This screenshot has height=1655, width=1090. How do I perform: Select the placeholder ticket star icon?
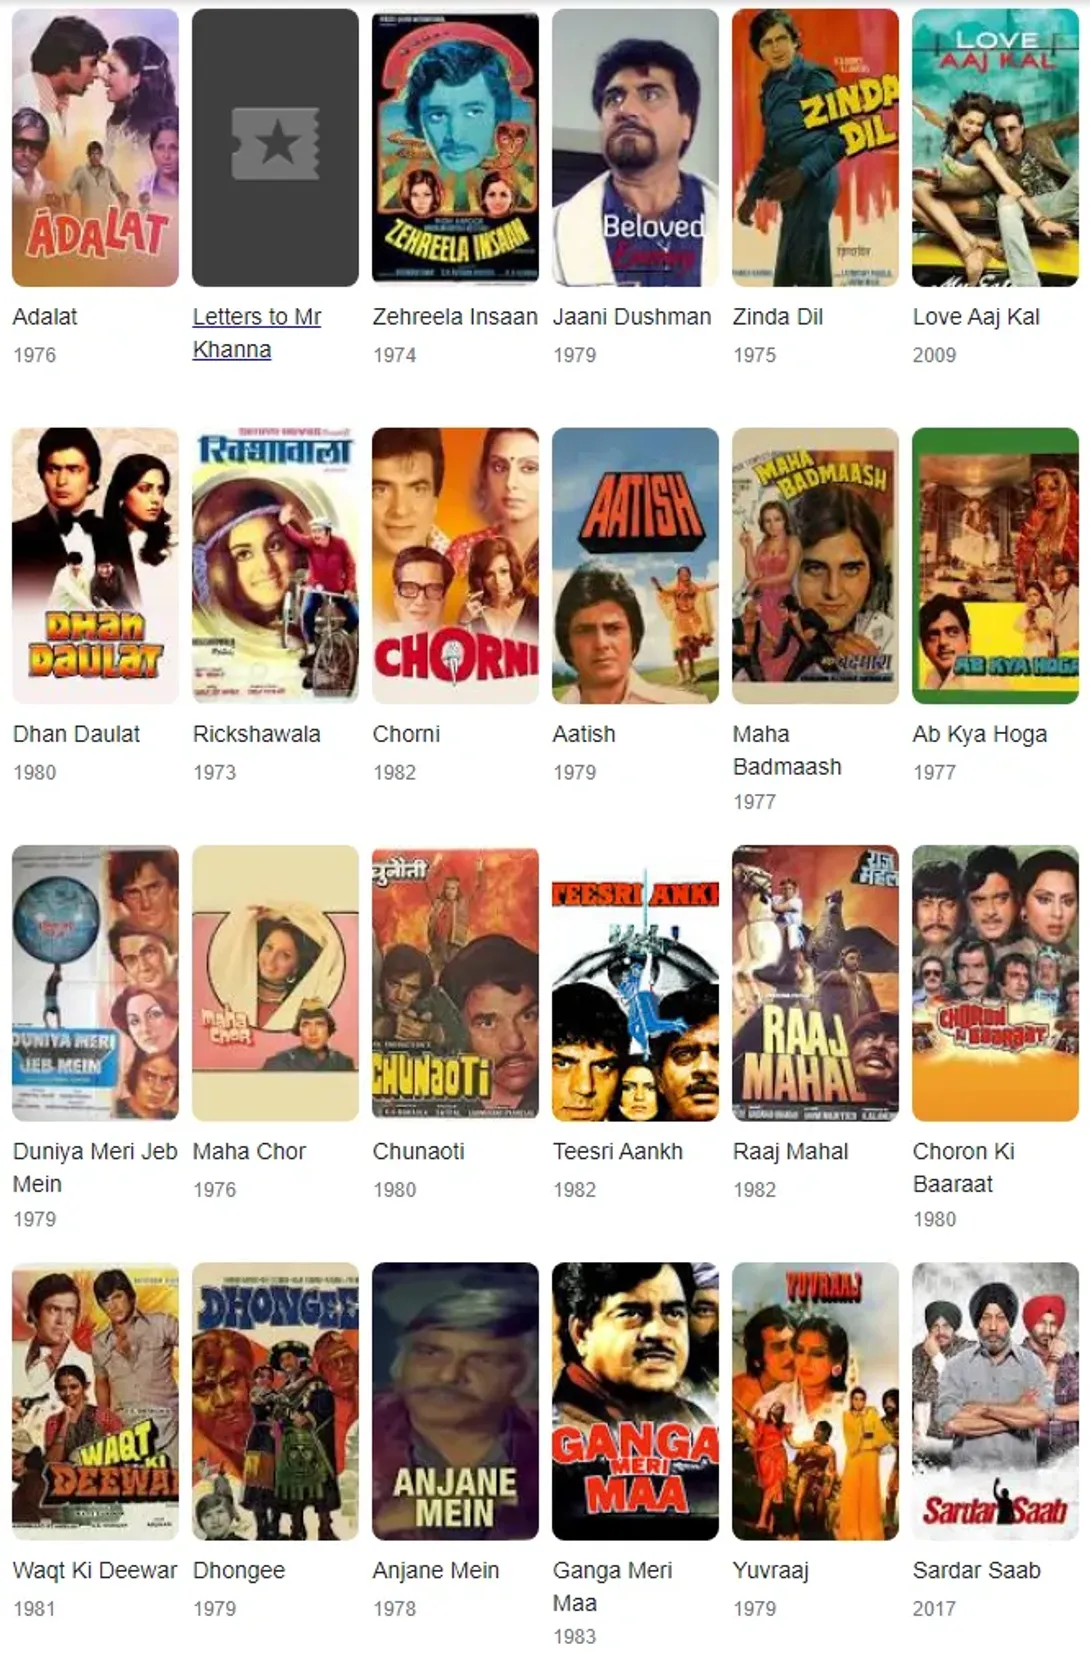(275, 145)
